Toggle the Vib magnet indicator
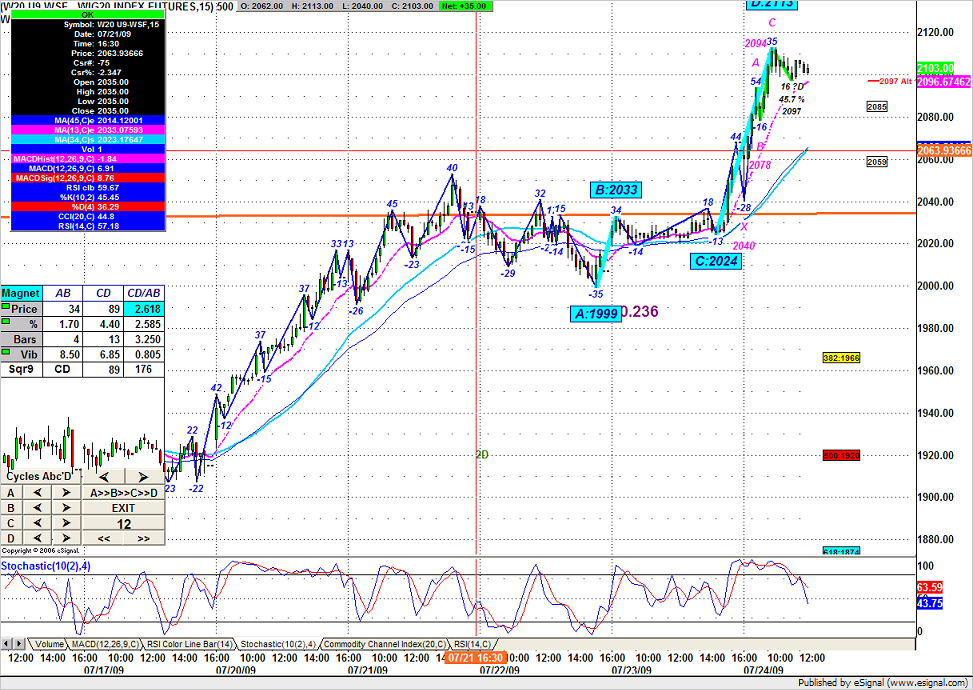This screenshot has height=690, width=973. pos(7,352)
